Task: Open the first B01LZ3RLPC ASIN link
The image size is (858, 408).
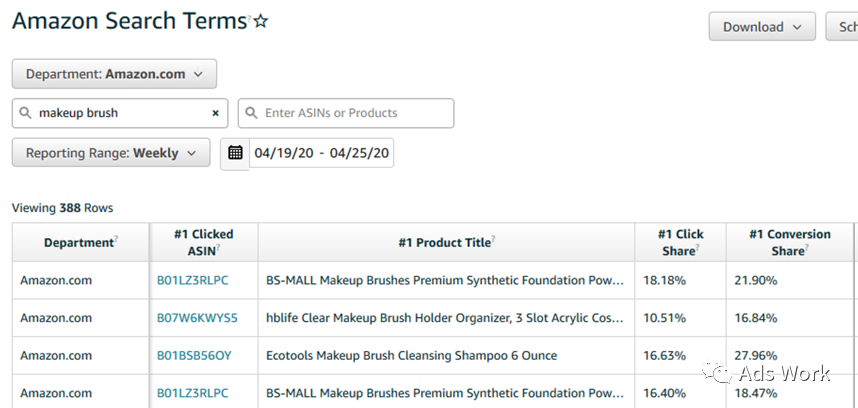Action: (193, 281)
